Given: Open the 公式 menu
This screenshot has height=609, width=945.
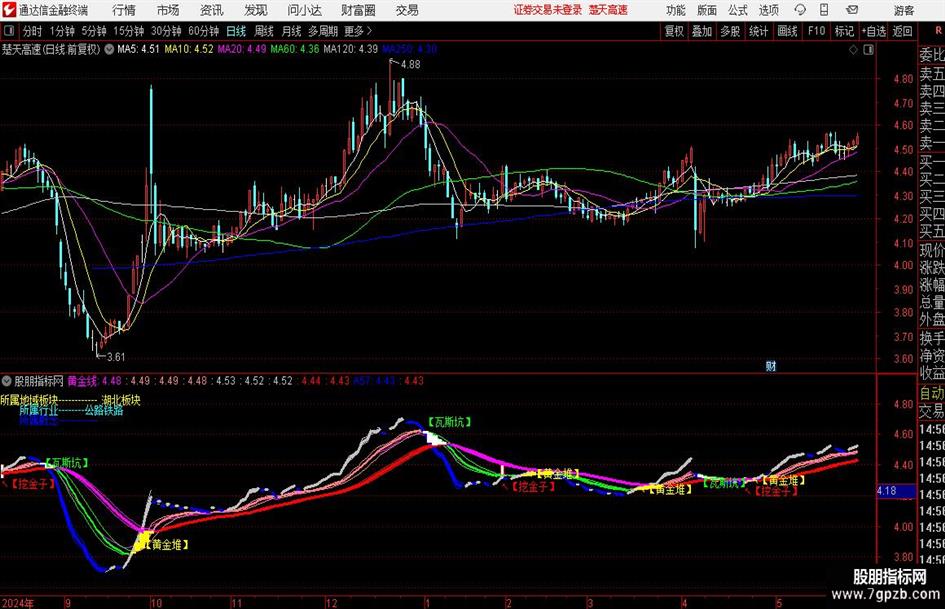Looking at the screenshot, I should point(738,10).
